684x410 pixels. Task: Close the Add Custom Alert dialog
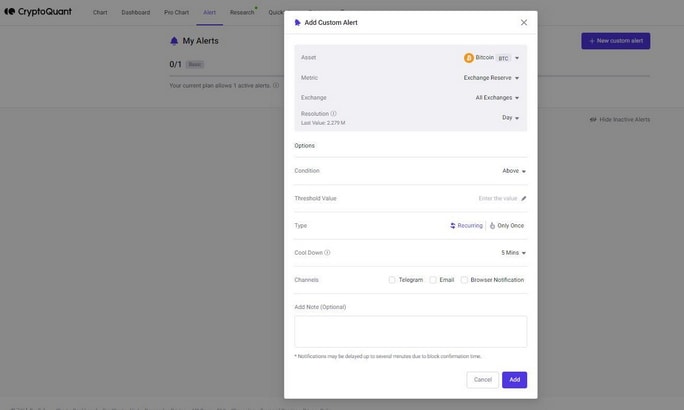(524, 22)
